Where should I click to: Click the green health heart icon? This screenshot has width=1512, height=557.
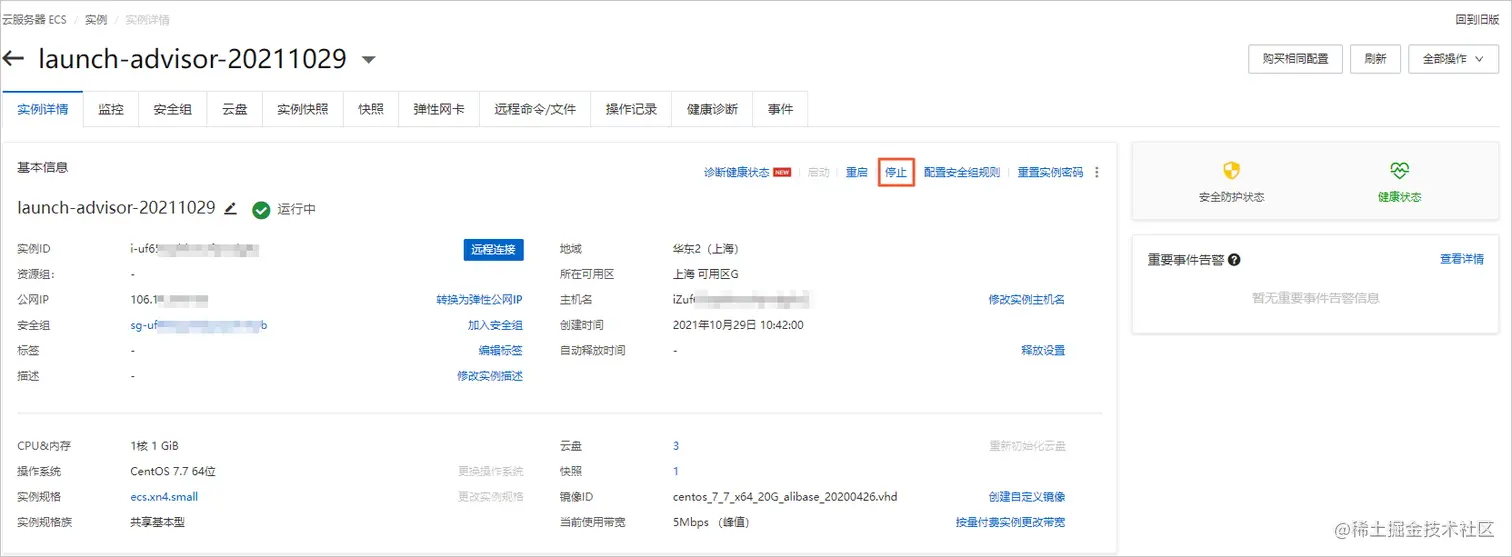pos(1399,171)
